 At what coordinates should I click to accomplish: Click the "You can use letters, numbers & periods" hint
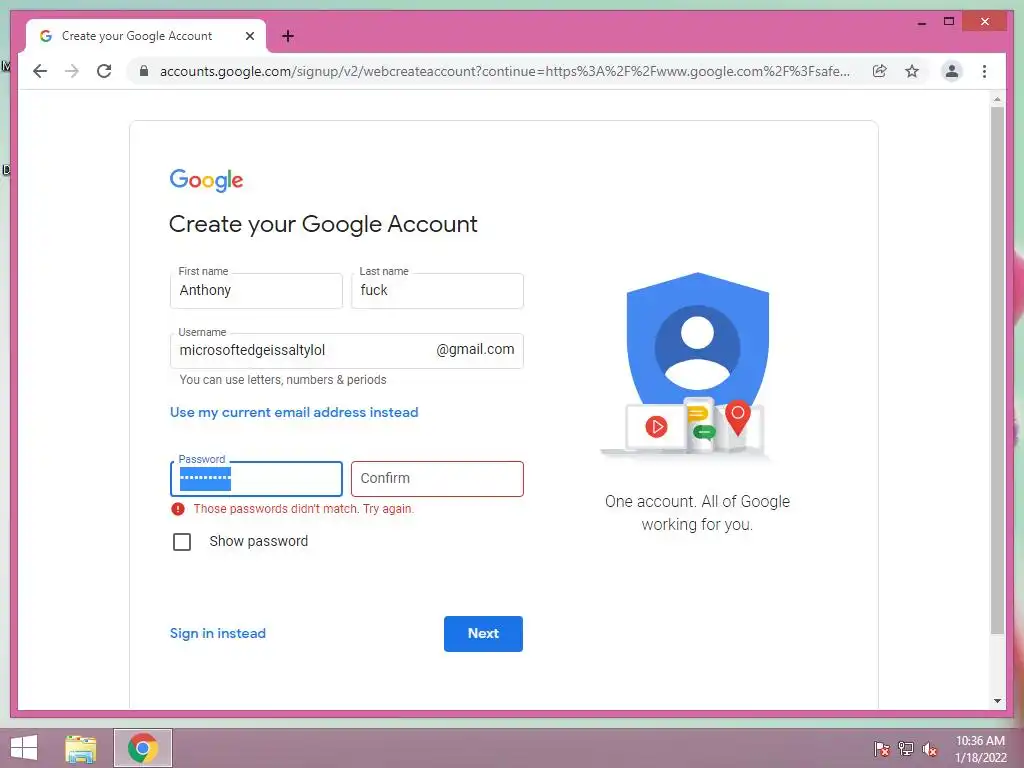[x=283, y=379]
